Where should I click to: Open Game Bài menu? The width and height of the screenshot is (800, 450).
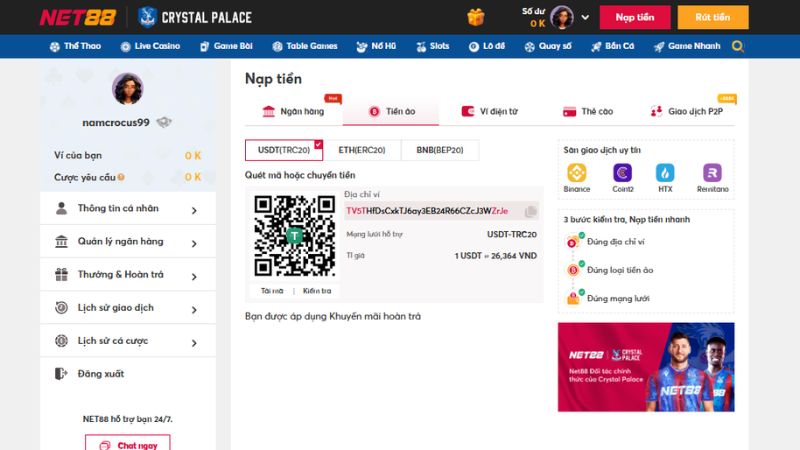pos(226,46)
